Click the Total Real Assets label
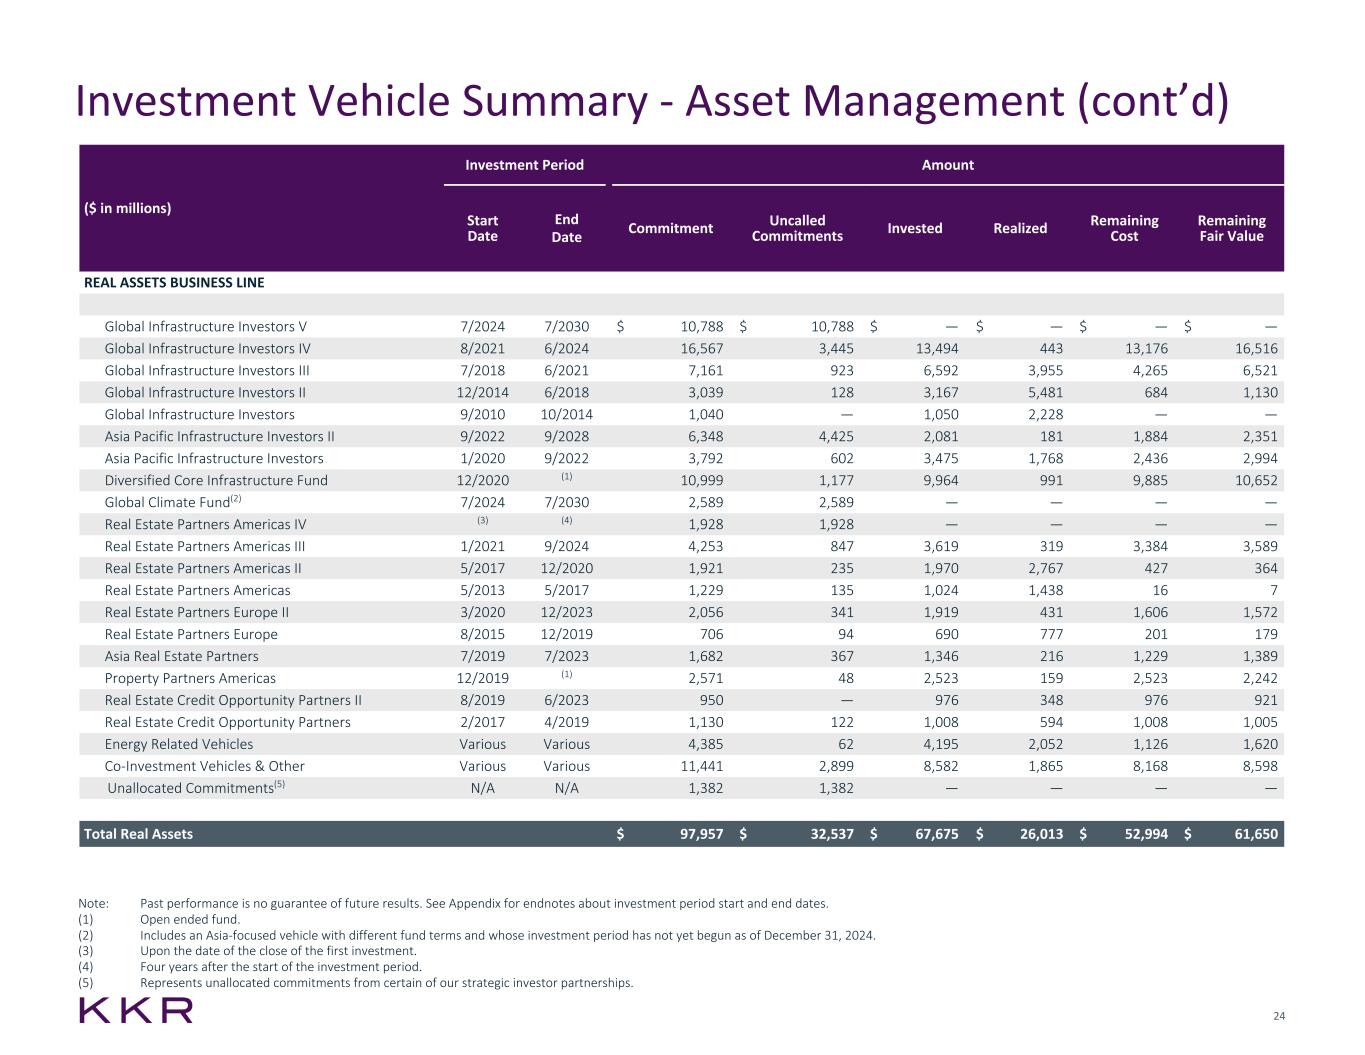Image resolution: width=1365 pixels, height=1055 pixels. click(x=138, y=833)
